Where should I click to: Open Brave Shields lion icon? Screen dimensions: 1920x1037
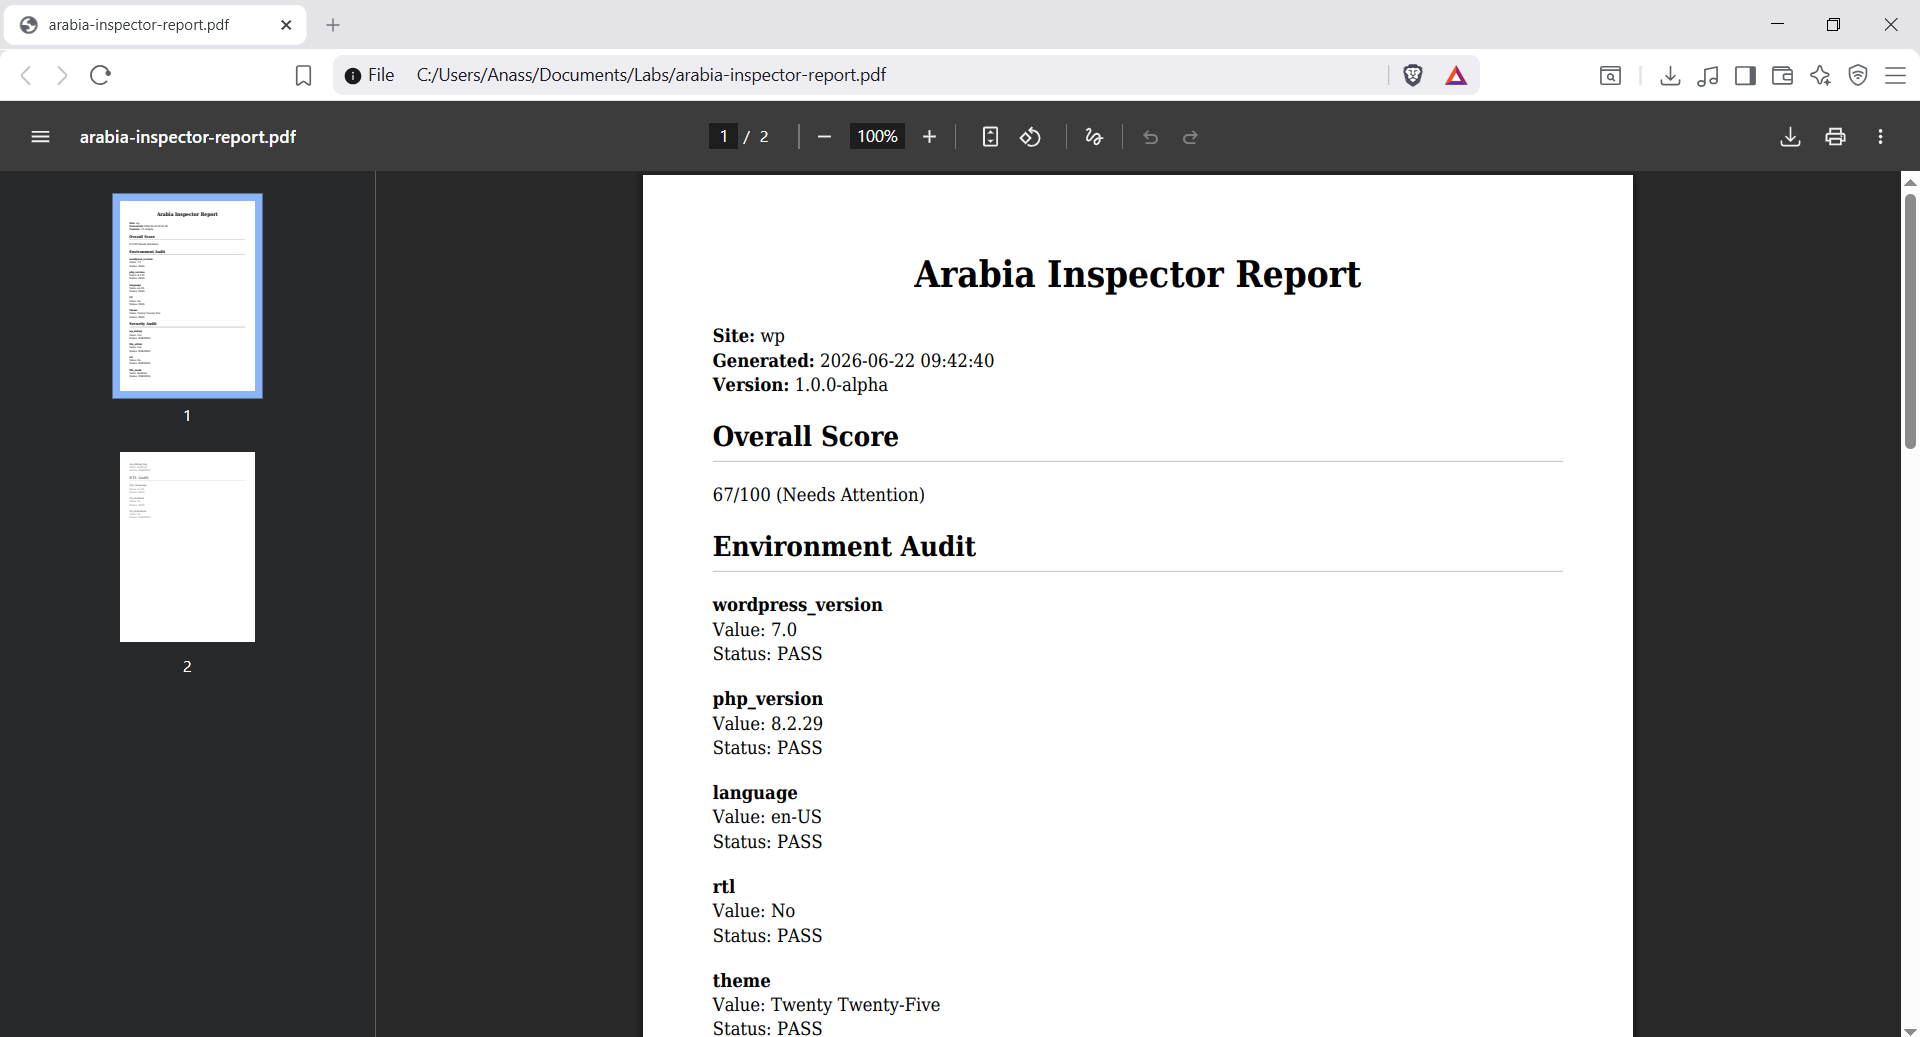click(1413, 75)
